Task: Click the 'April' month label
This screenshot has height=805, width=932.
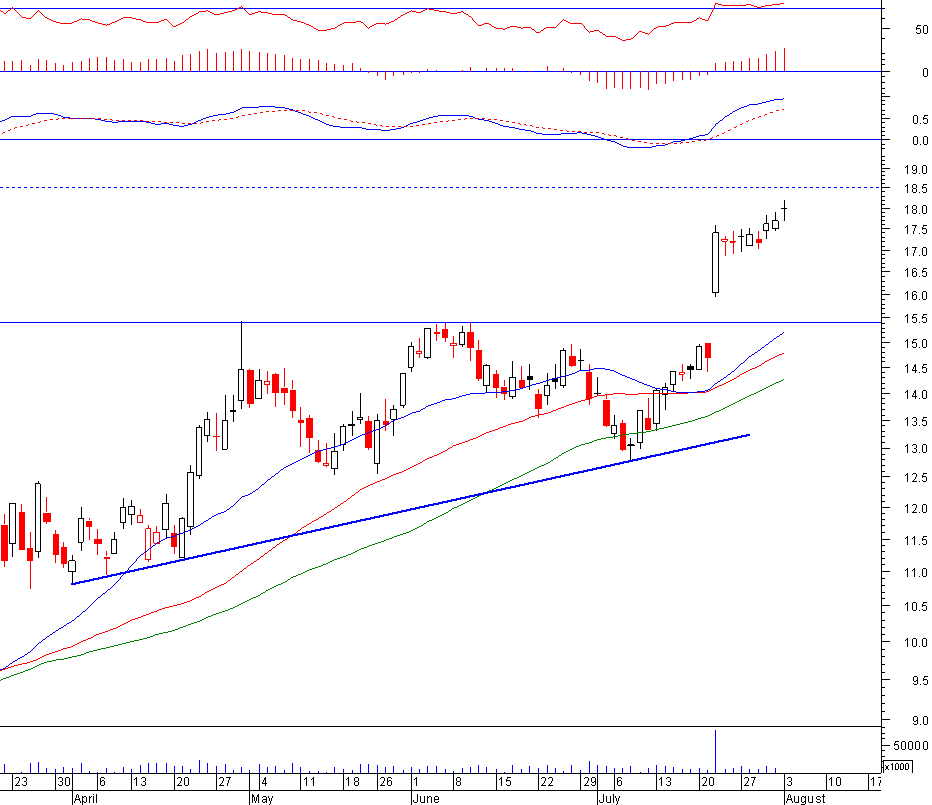Action: click(86, 798)
